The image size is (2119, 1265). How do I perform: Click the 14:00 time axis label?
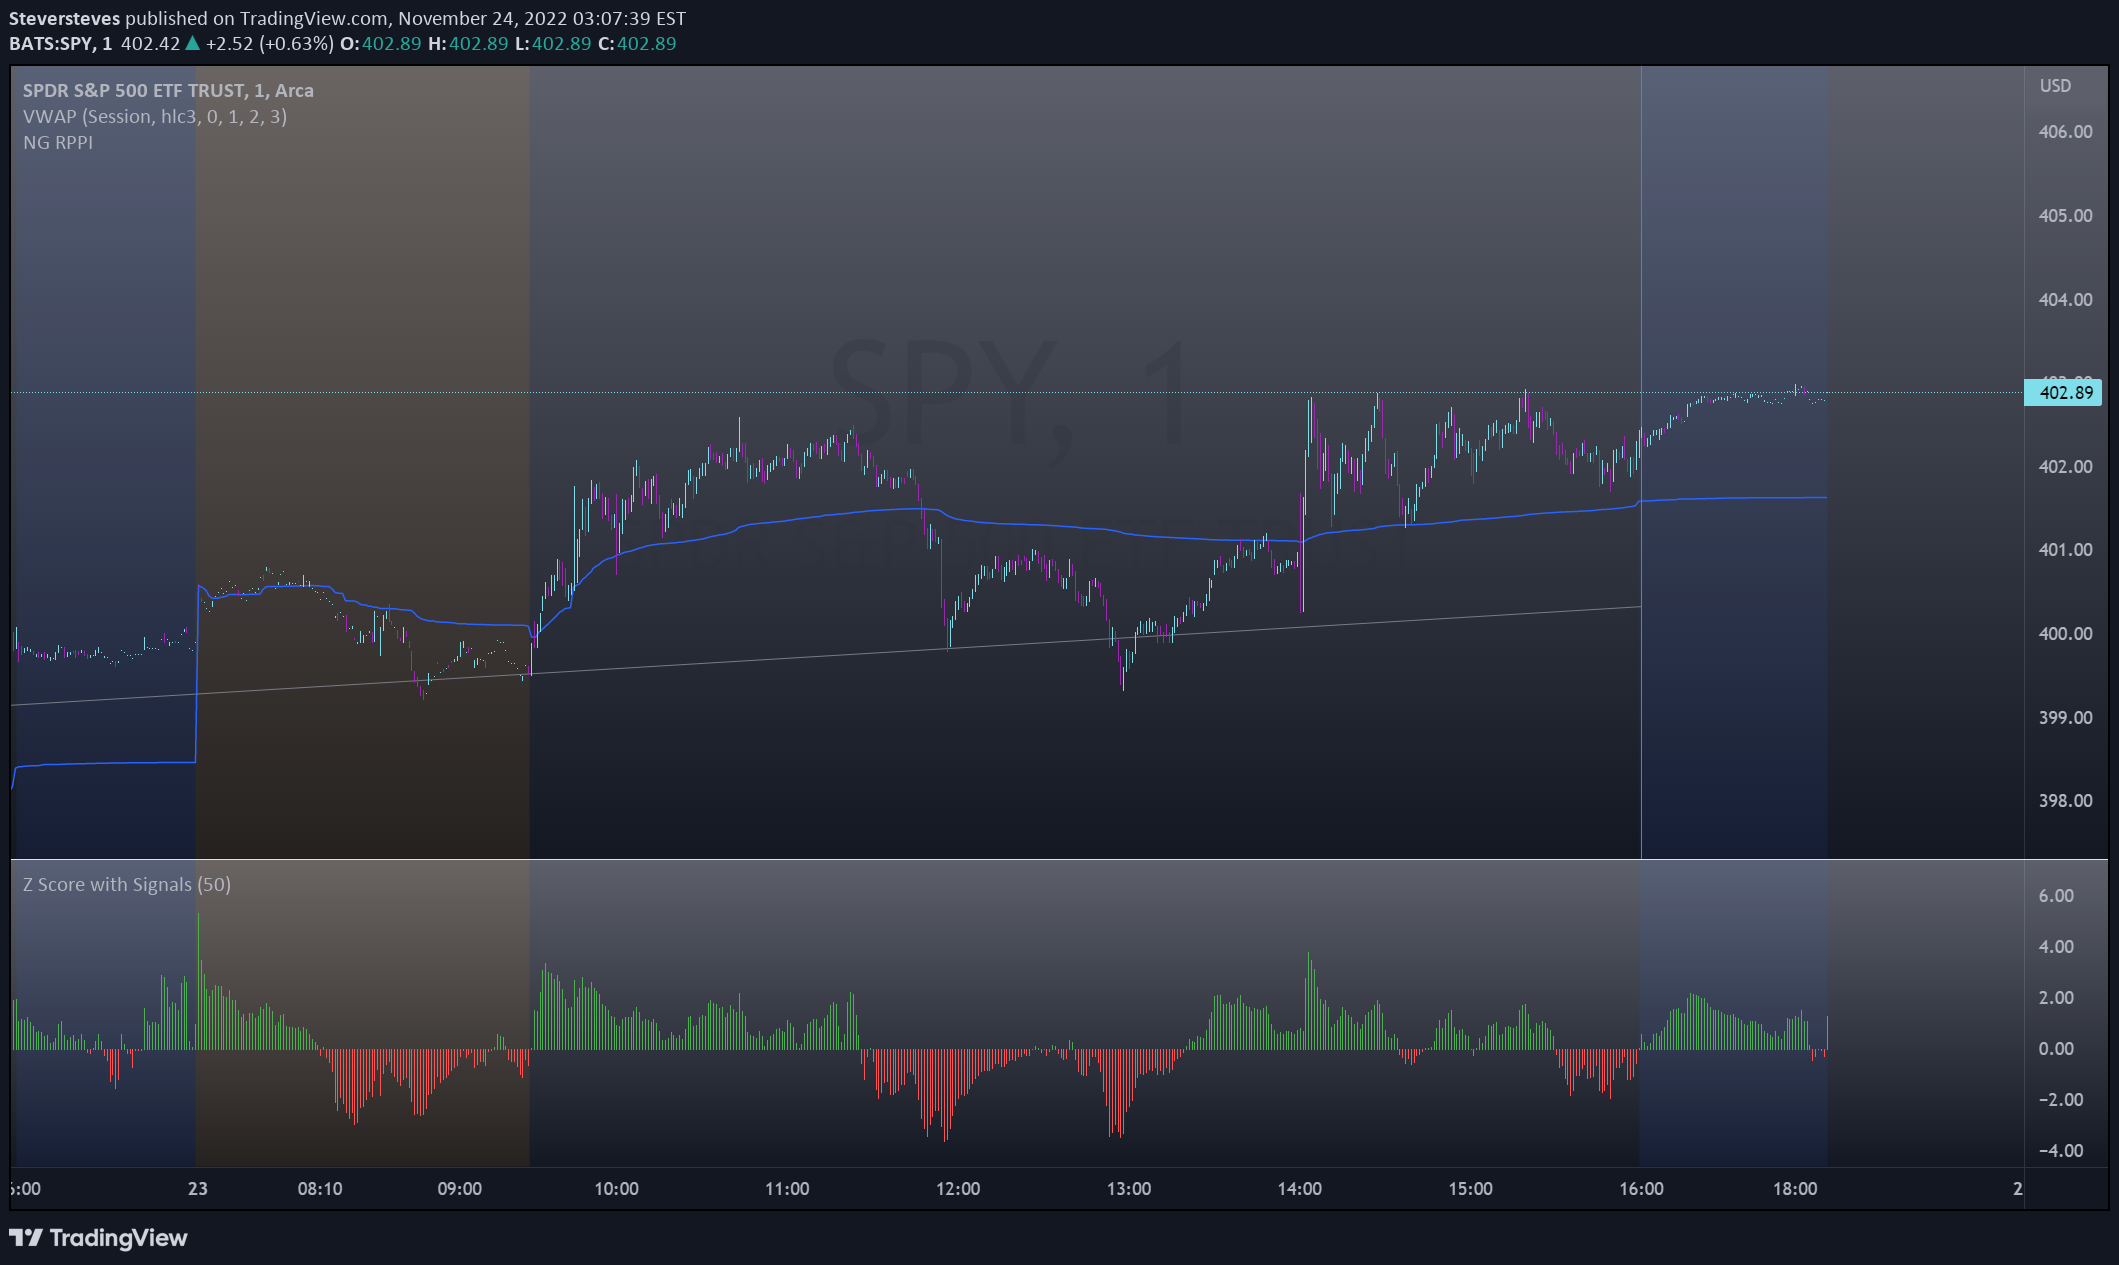coord(1299,1189)
